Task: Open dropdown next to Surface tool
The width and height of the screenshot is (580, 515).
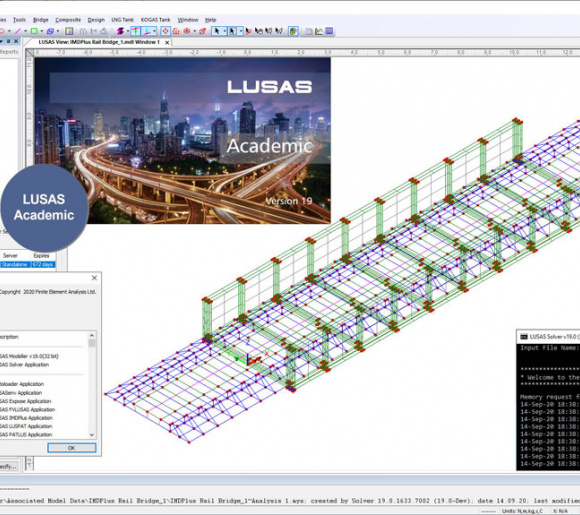Action: pyautogui.click(x=41, y=31)
